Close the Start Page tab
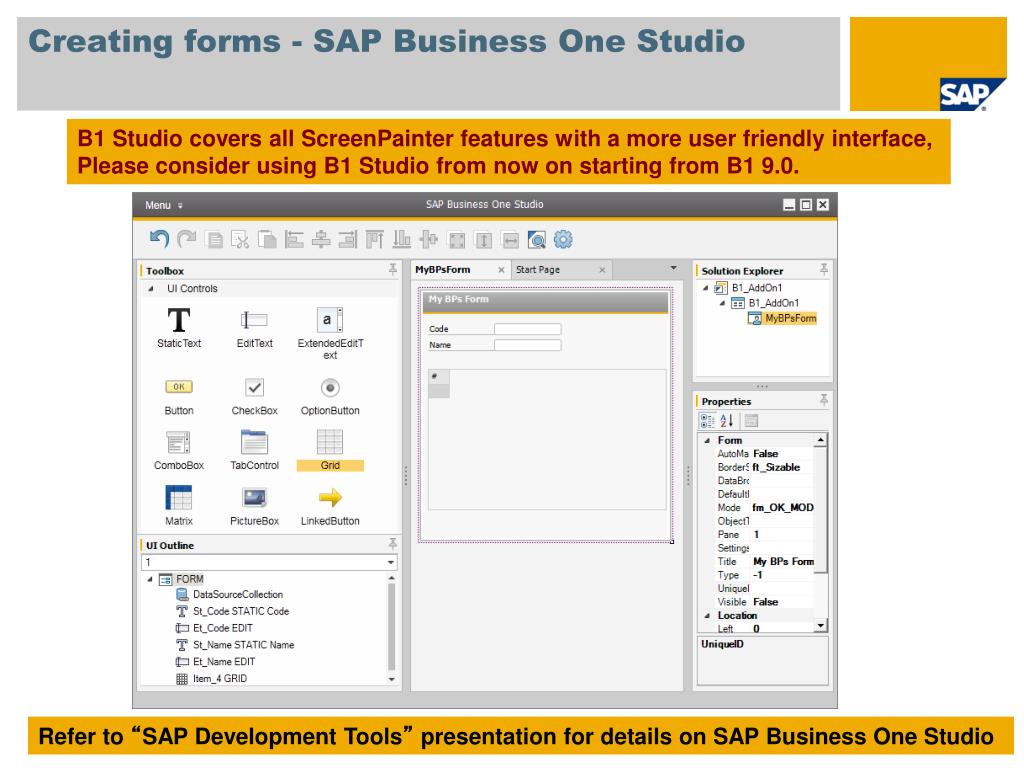Viewport: 1024px width, 768px height. tap(601, 270)
